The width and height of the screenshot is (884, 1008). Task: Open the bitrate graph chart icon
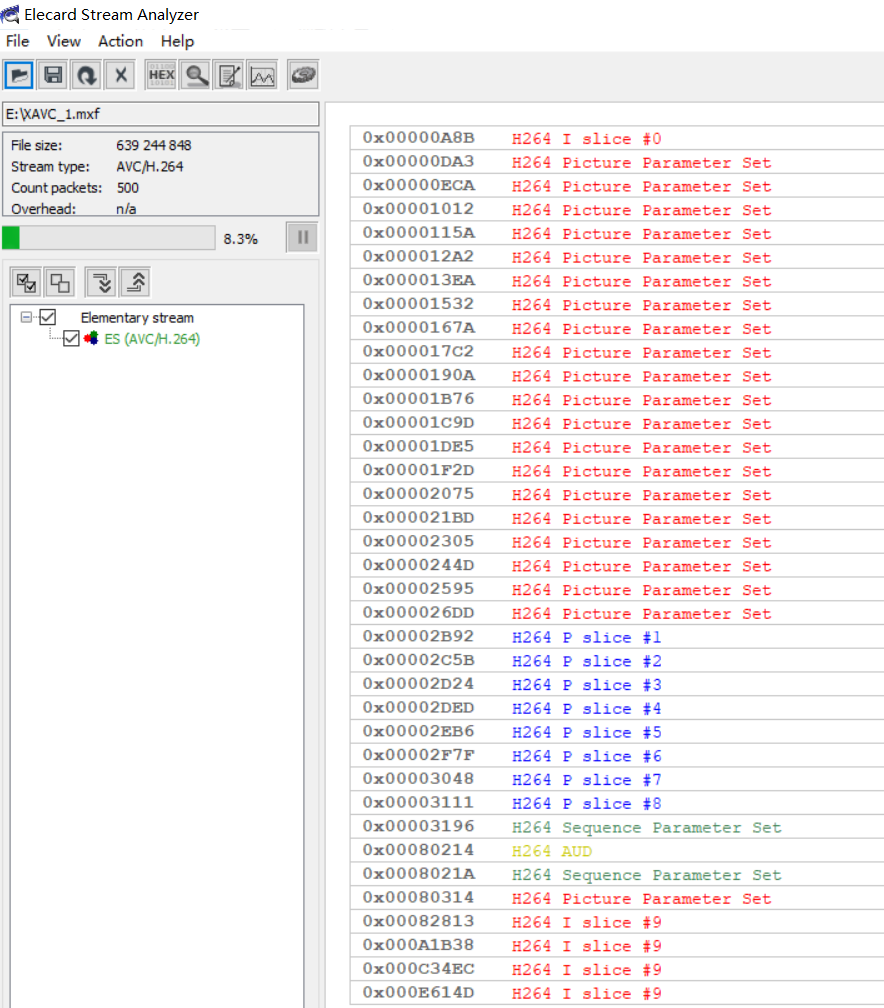coord(263,76)
